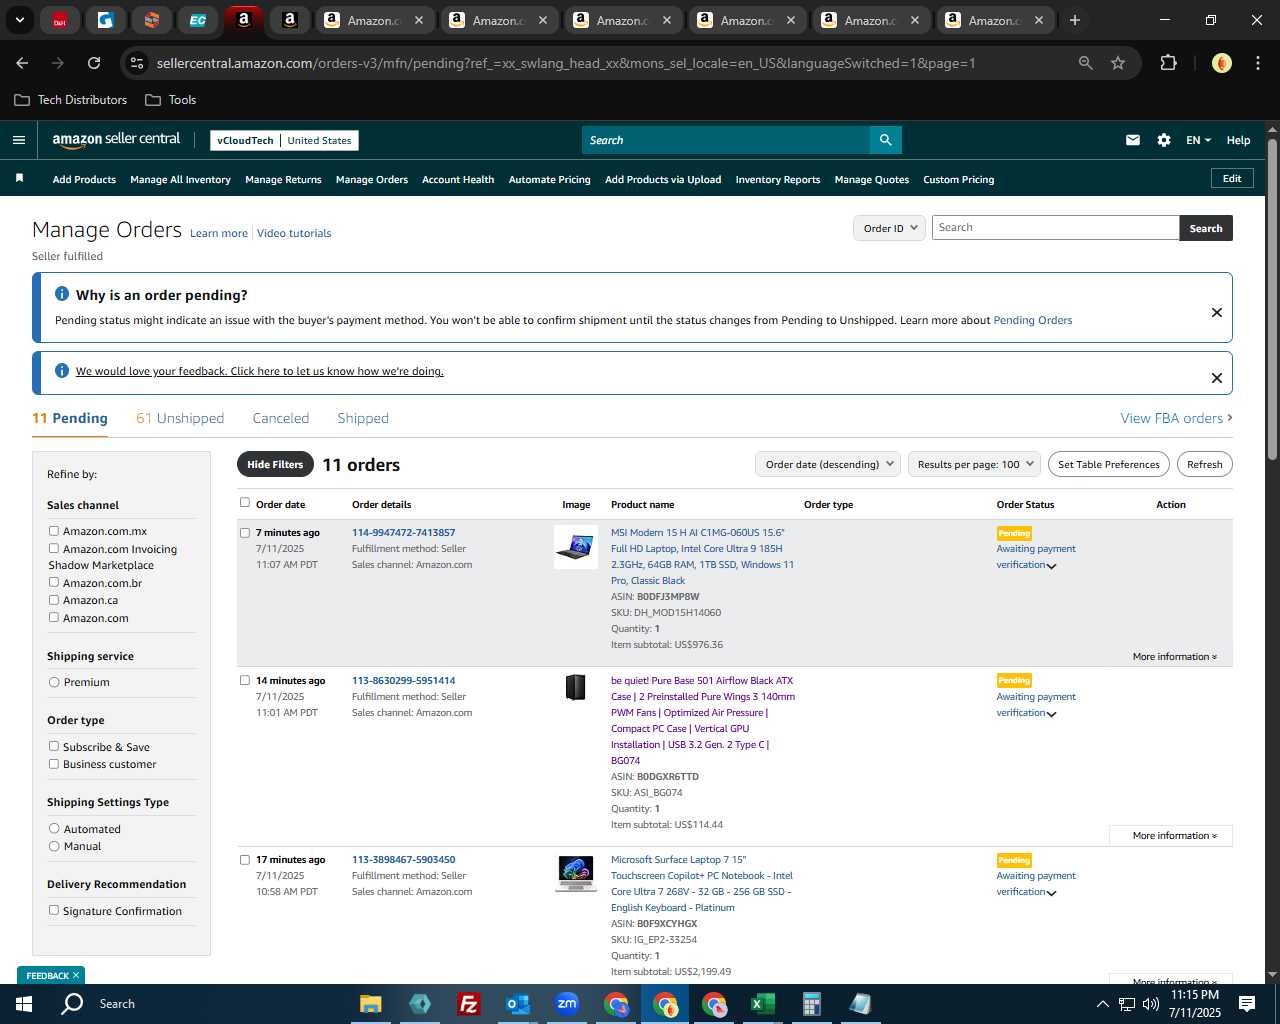1280x1024 pixels.
Task: Open order 113-8630299-5951414 link
Action: click(x=403, y=681)
